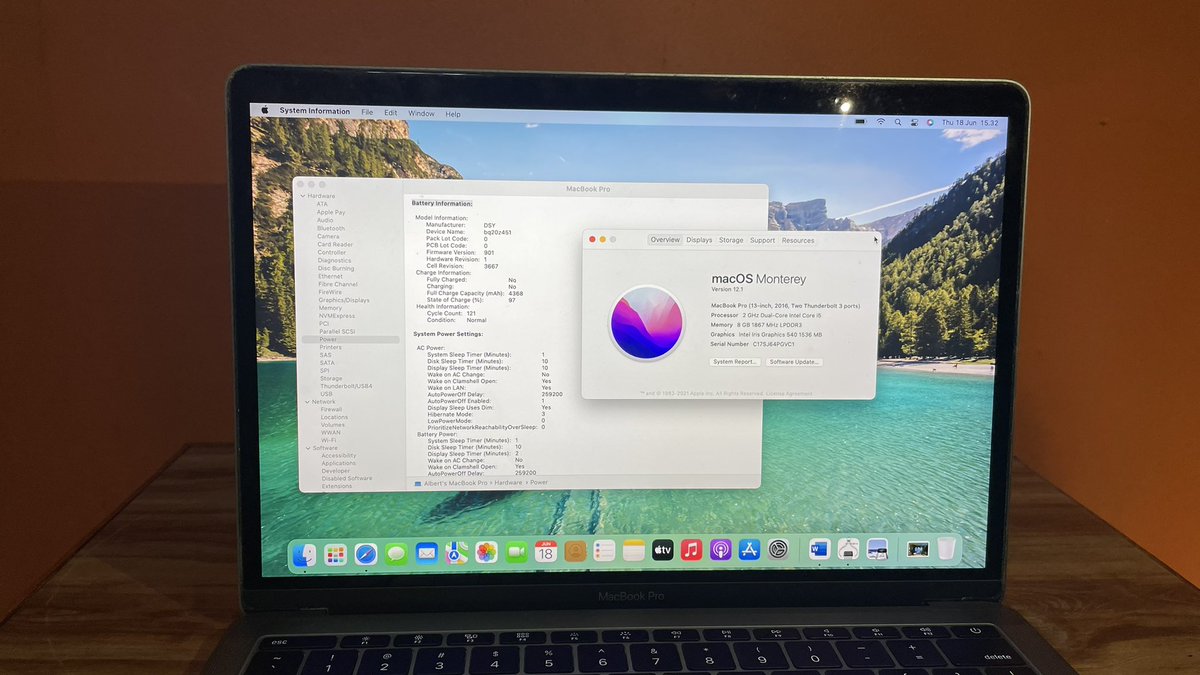Open the Edit menu

coord(391,113)
